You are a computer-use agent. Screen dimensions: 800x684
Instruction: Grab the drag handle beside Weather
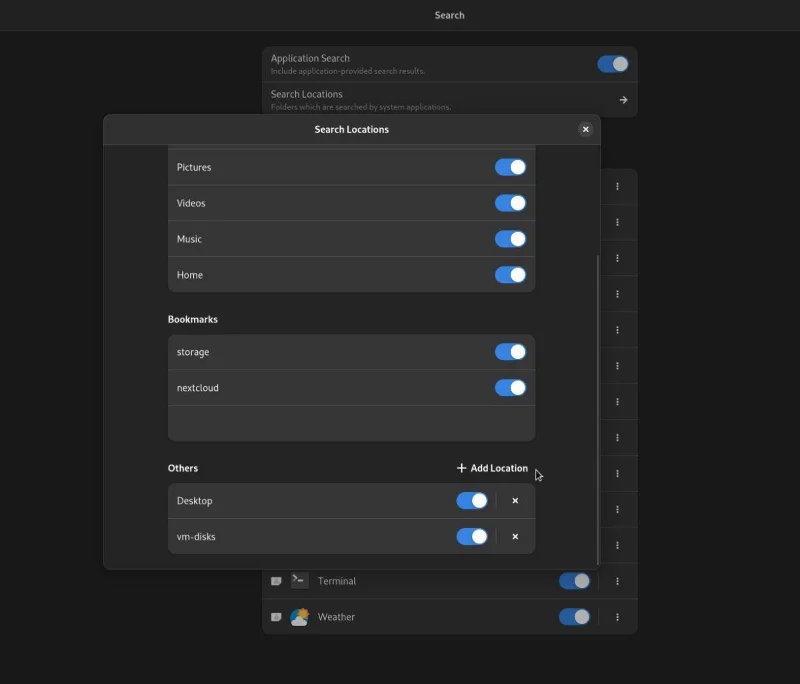[x=276, y=617]
